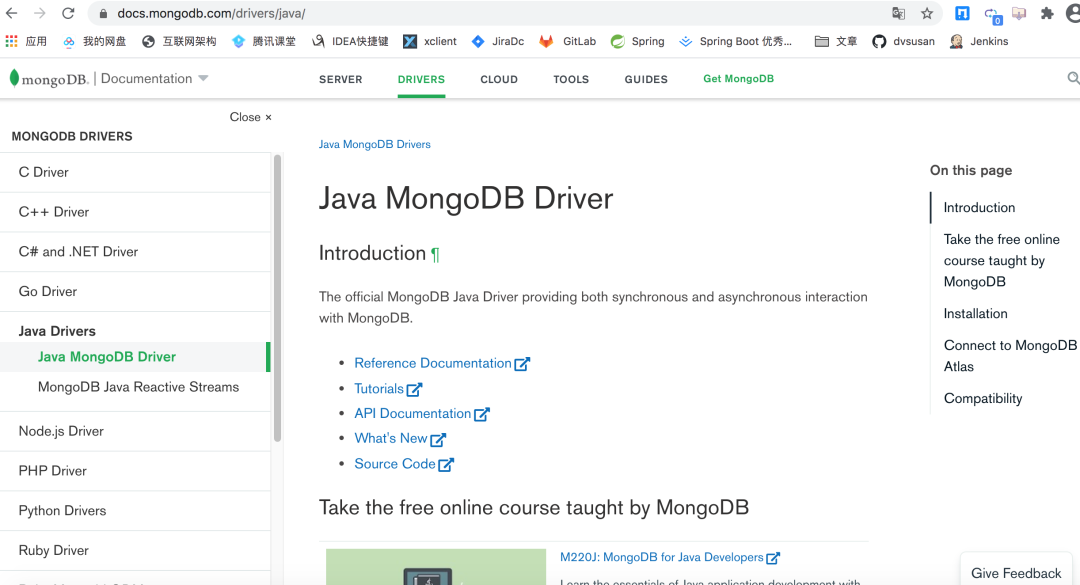Open the browser extensions puzzle icon
Viewport: 1080px width, 585px height.
[1047, 13]
